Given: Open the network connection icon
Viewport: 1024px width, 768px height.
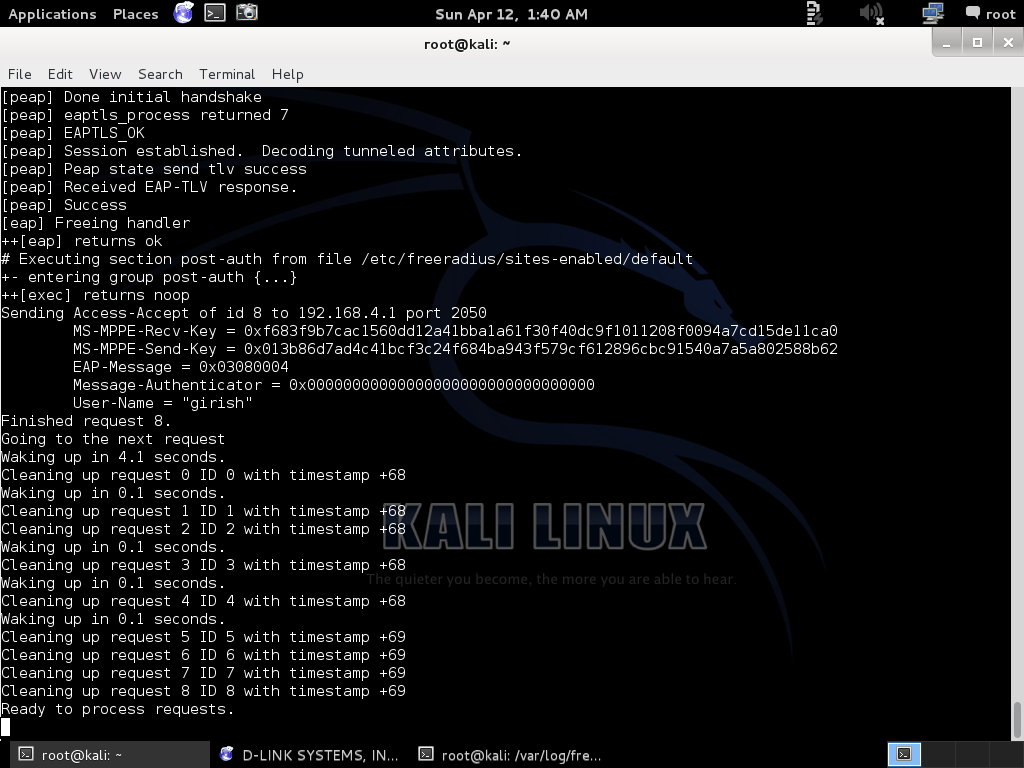Looking at the screenshot, I should pyautogui.click(x=933, y=13).
